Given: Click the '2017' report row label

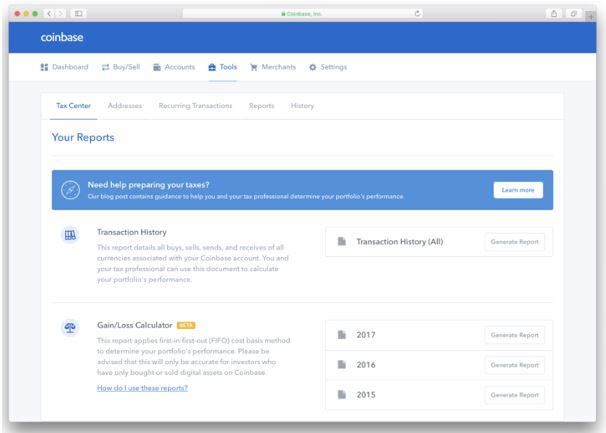Looking at the screenshot, I should click(366, 335).
